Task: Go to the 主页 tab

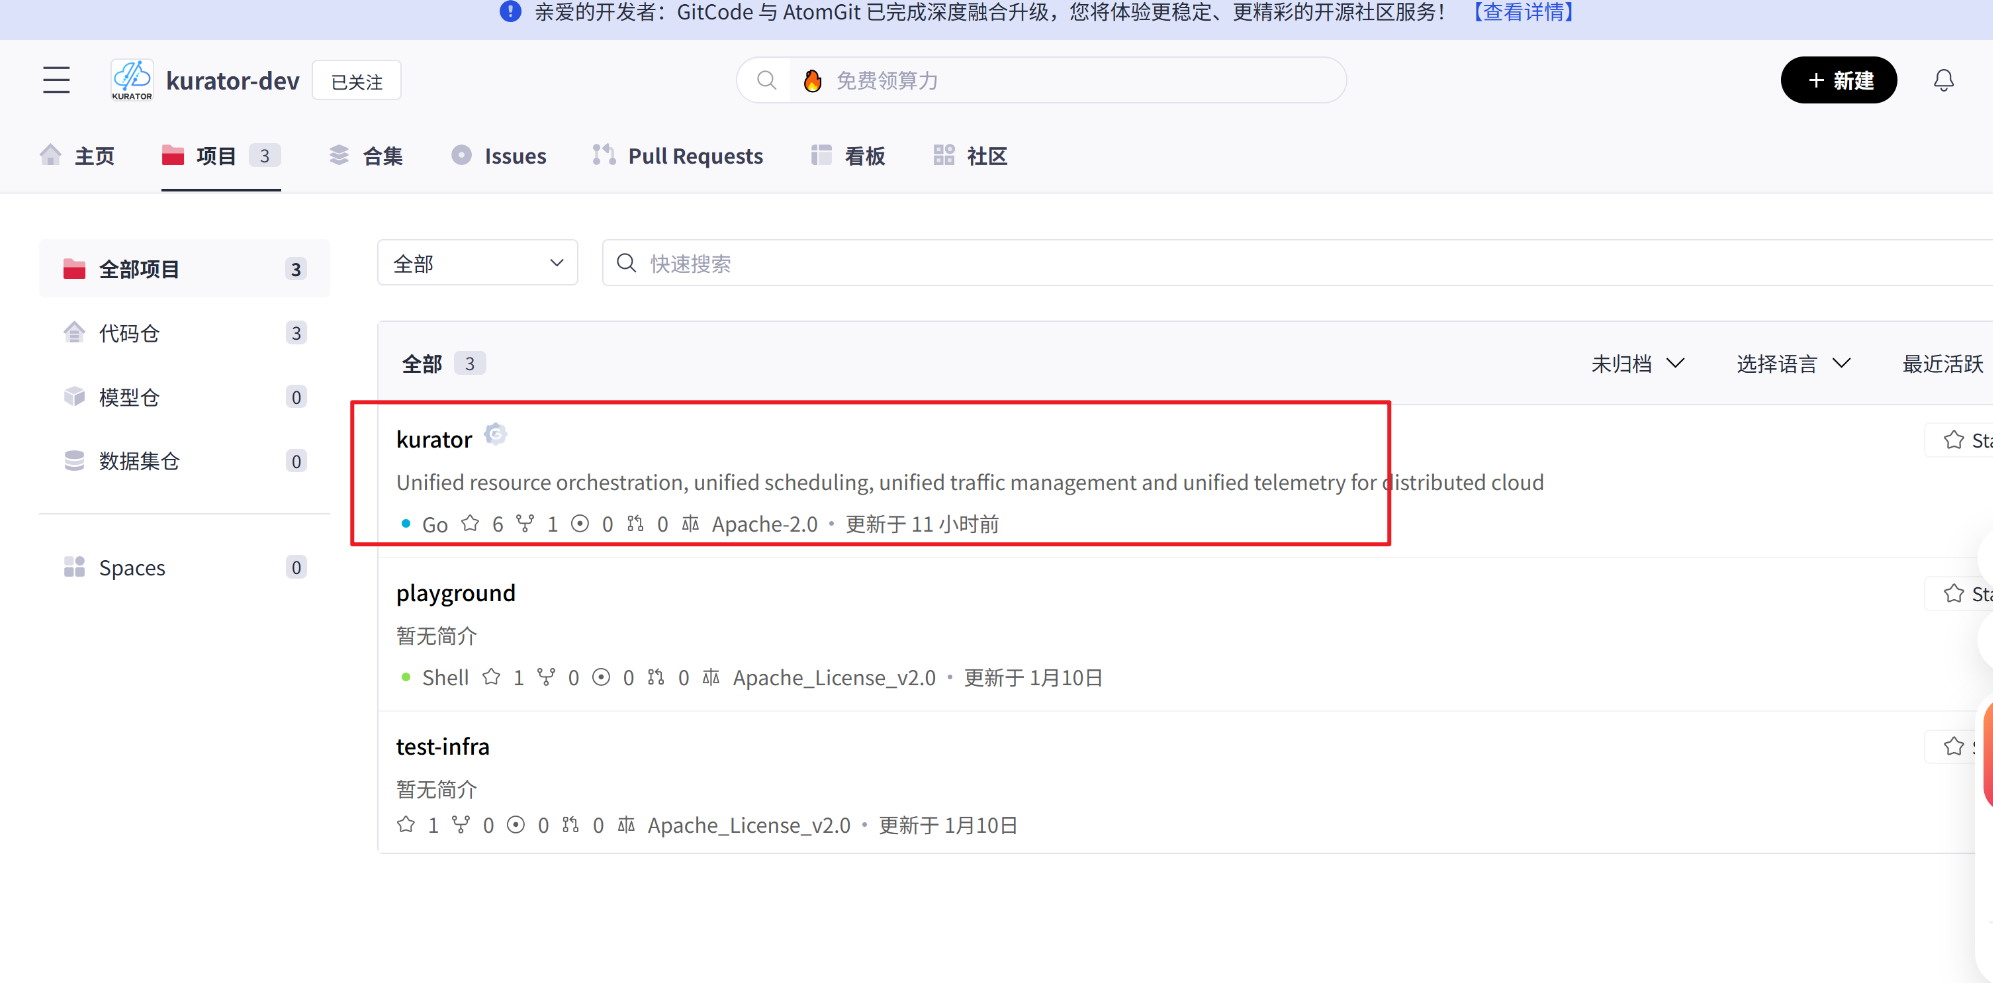Action: click(x=78, y=156)
